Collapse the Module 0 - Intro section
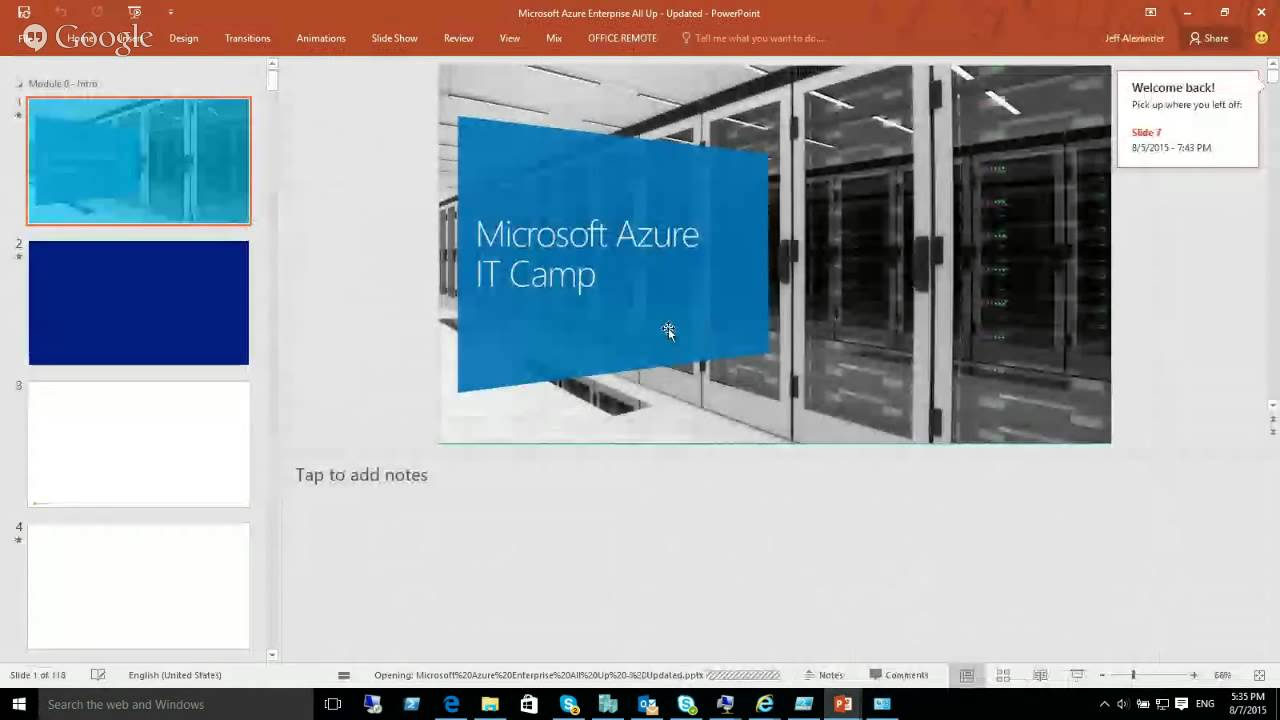Viewport: 1280px width, 720px height. (19, 84)
